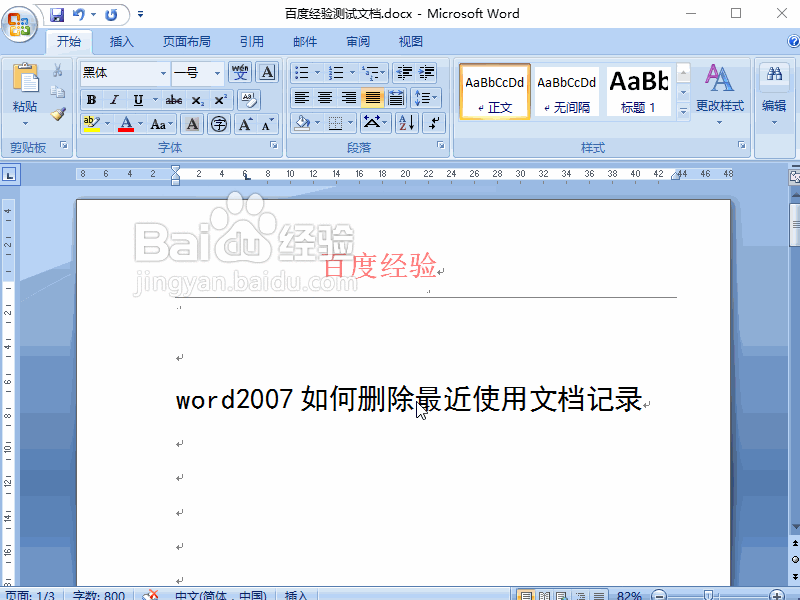Switch to the 邮件 tab
The height and width of the screenshot is (600, 800).
[x=305, y=41]
